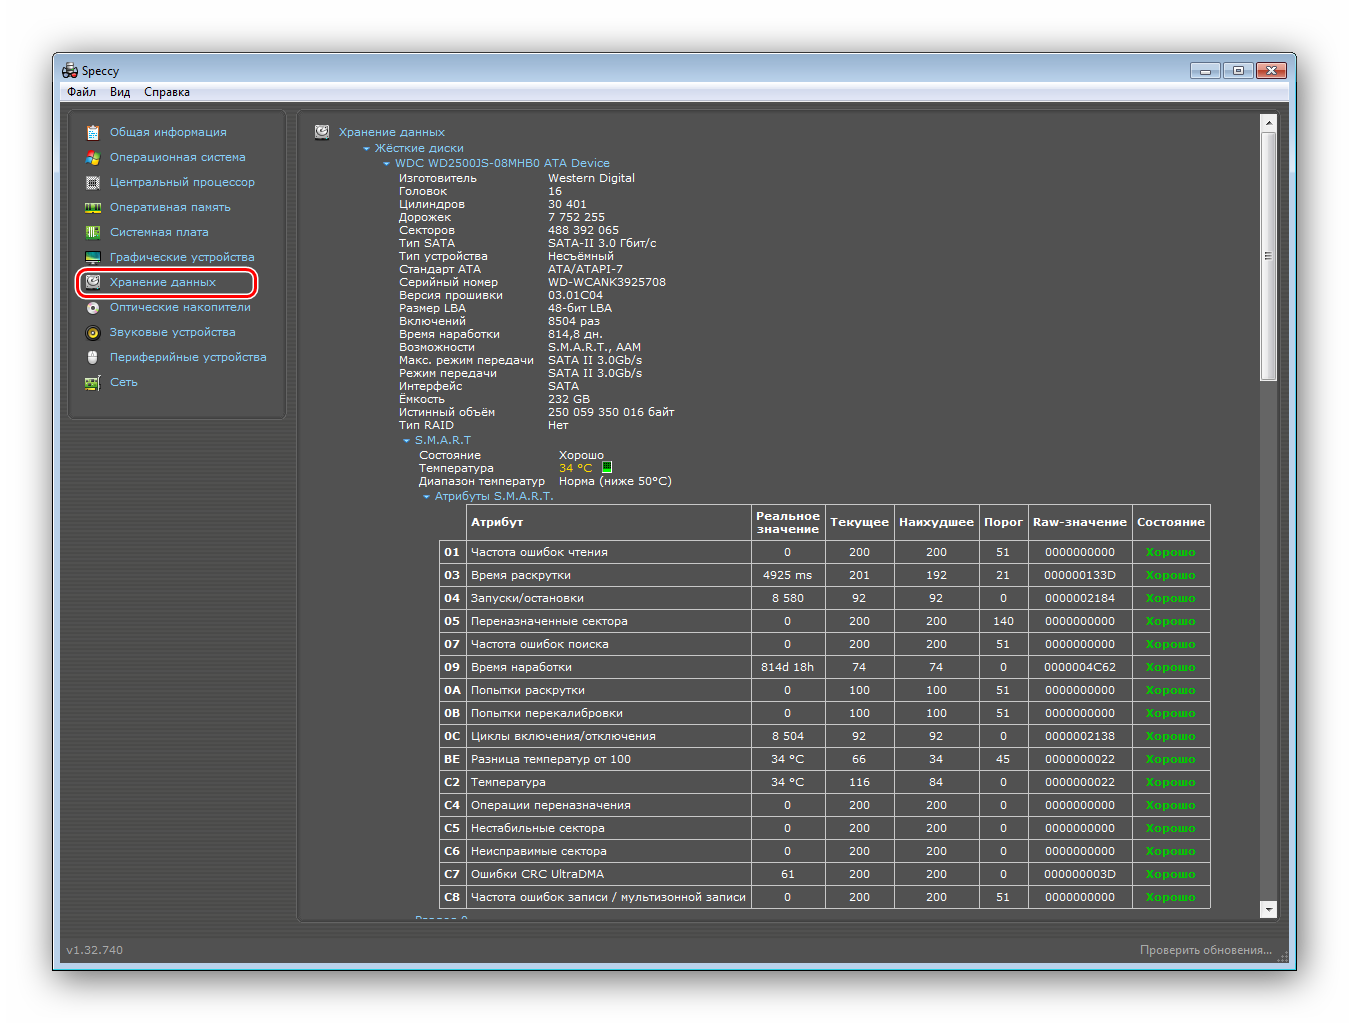1349x1023 pixels.
Task: Click the Хранение данных sidebar drive icon
Action: pyautogui.click(x=93, y=282)
